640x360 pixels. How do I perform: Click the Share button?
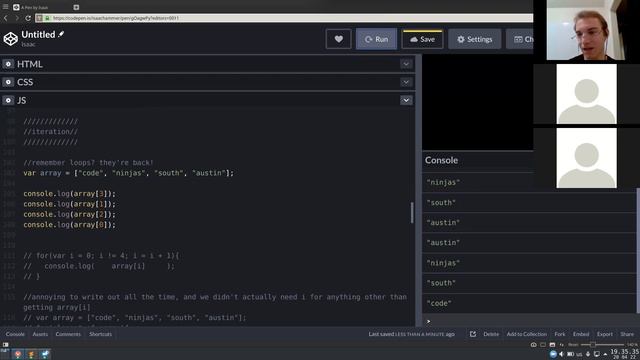(627, 334)
